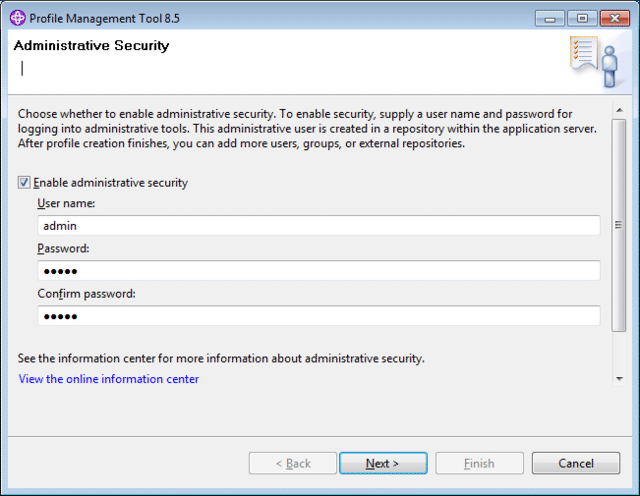Focus the Password input field

pos(318,271)
